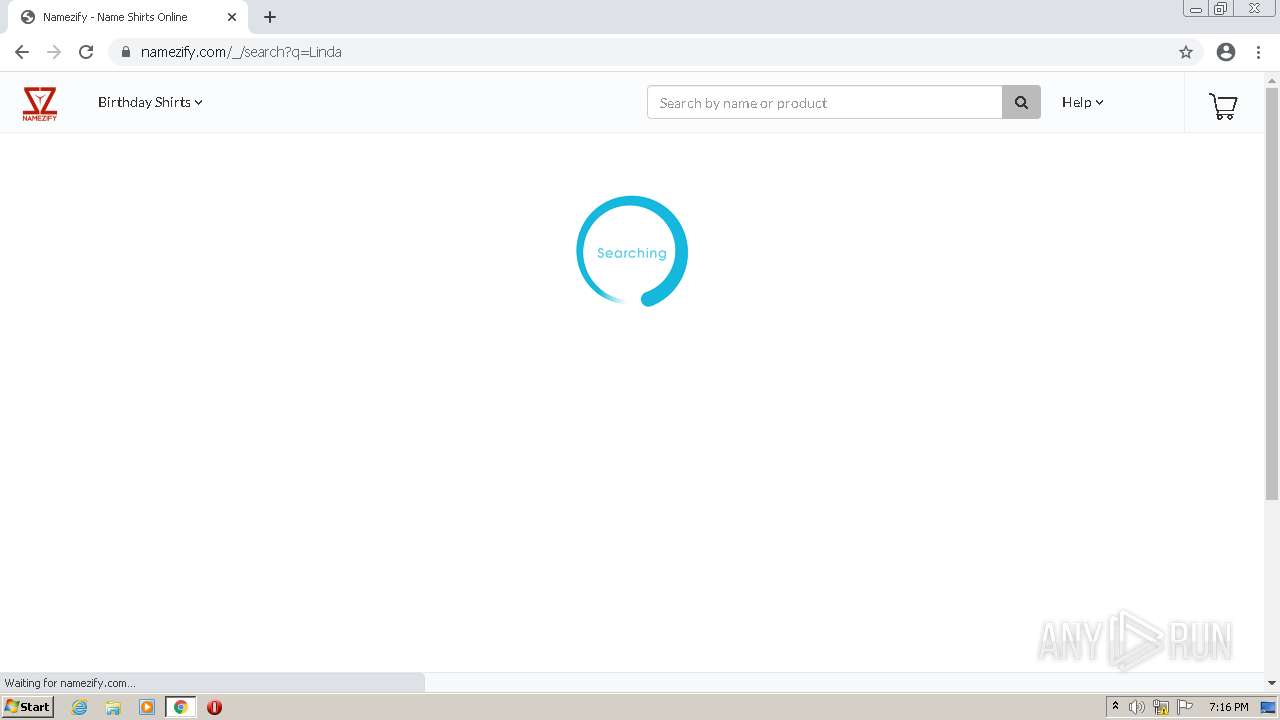Select the namezify.com address bar URL
Viewport: 1280px width, 720px height.
point(241,52)
